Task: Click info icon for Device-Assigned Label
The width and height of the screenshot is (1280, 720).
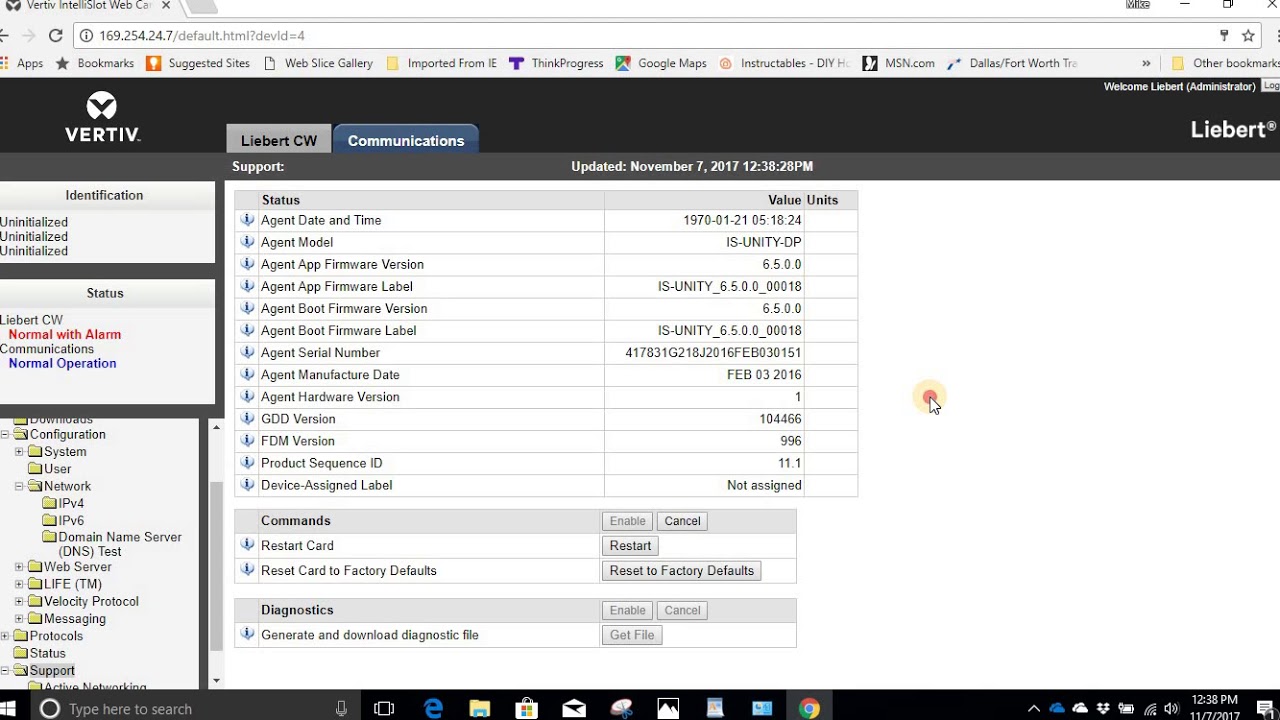Action: point(247,484)
